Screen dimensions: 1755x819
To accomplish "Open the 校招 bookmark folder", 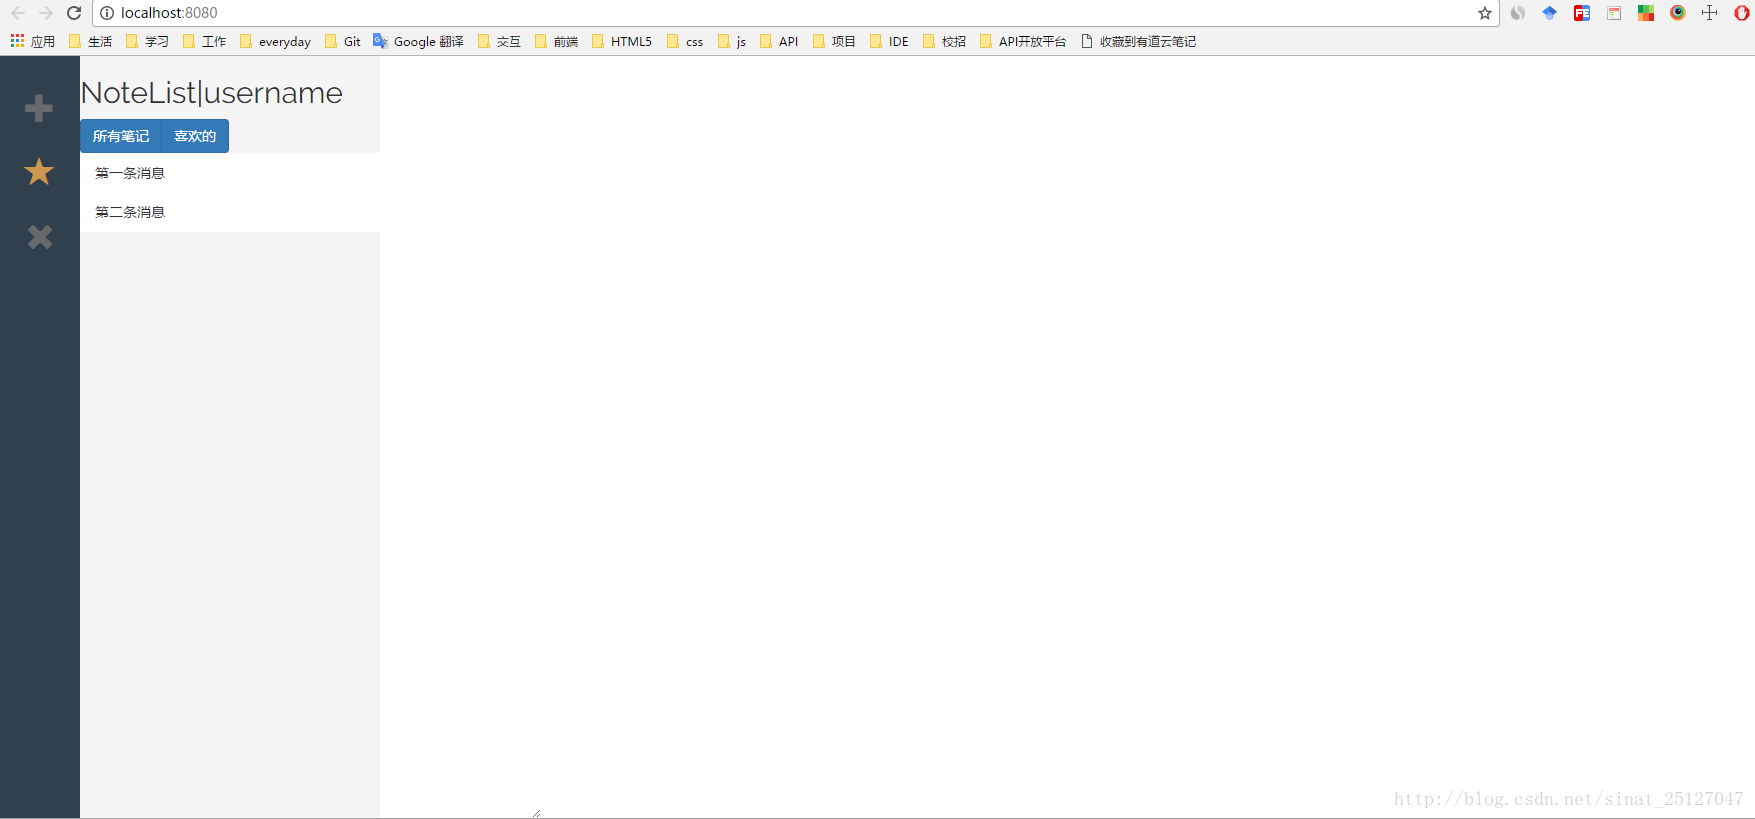I will point(944,41).
